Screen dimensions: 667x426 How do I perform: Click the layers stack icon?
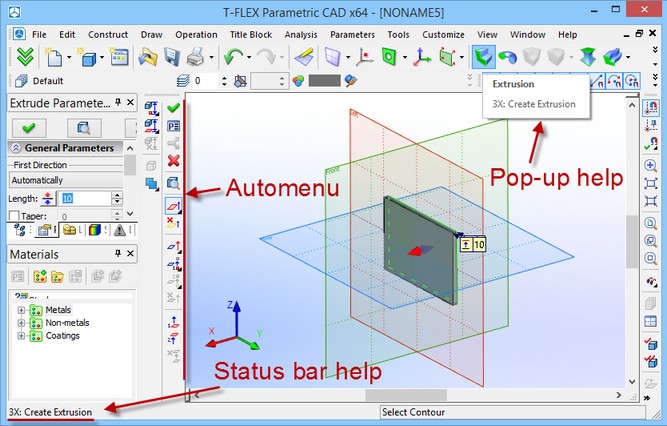pyautogui.click(x=183, y=81)
